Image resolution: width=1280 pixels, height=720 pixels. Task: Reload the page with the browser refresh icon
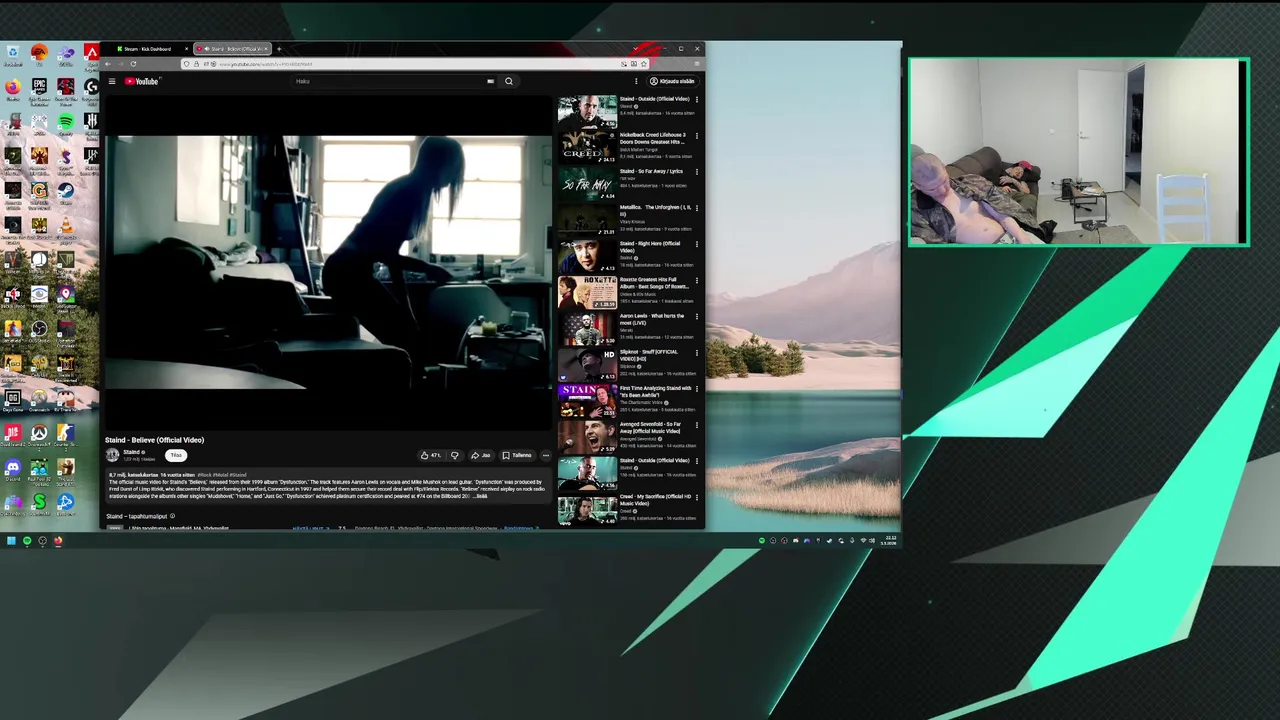[x=133, y=64]
